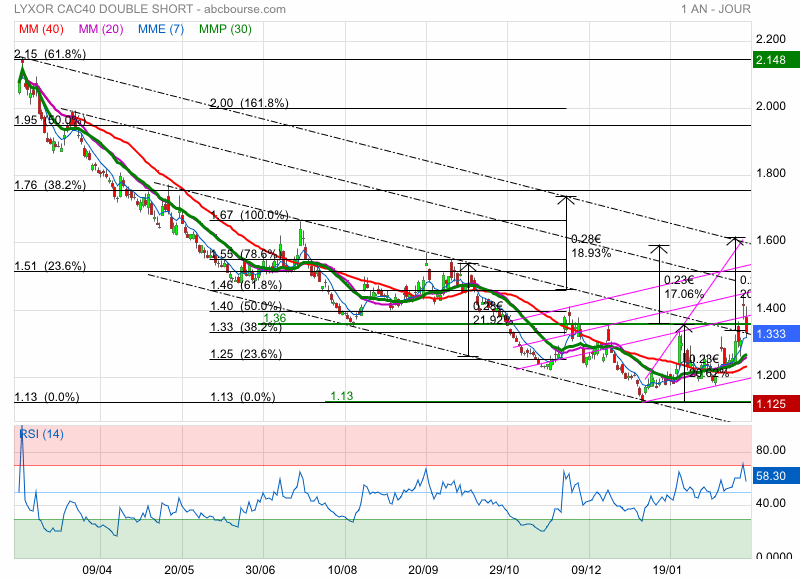Click the green 1.36 support level label

click(x=274, y=318)
